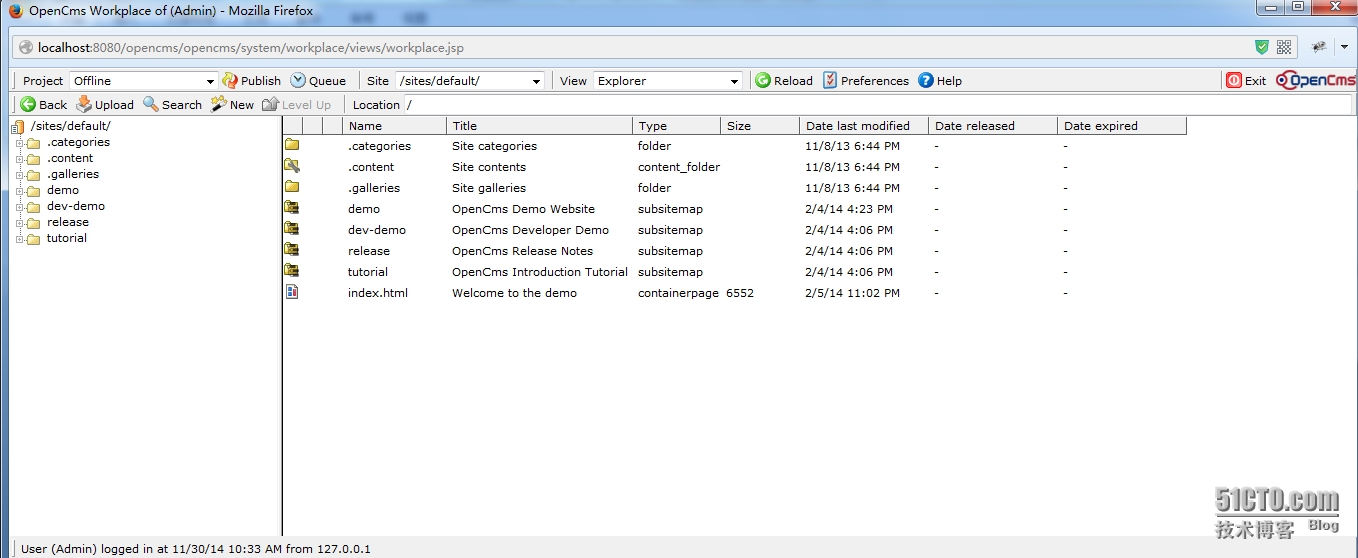The height and width of the screenshot is (558, 1358).
Task: Open the release link in file list
Action: coord(369,251)
